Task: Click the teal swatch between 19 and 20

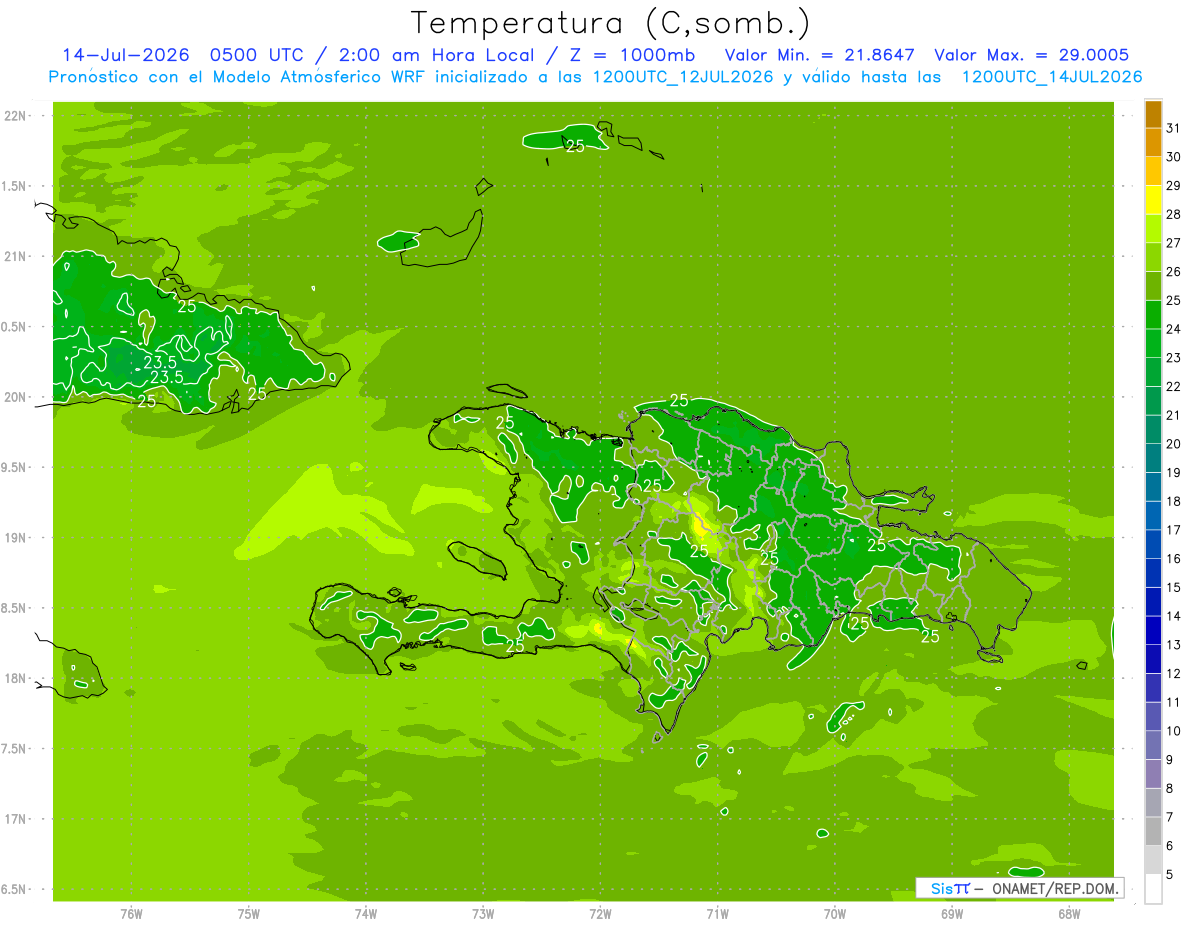Action: [x=1153, y=458]
